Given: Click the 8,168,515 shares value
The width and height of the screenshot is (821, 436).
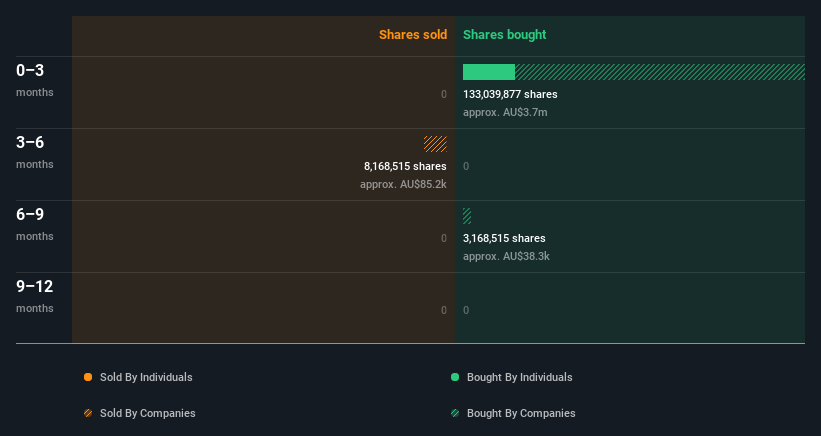Looking at the screenshot, I should (x=405, y=166).
